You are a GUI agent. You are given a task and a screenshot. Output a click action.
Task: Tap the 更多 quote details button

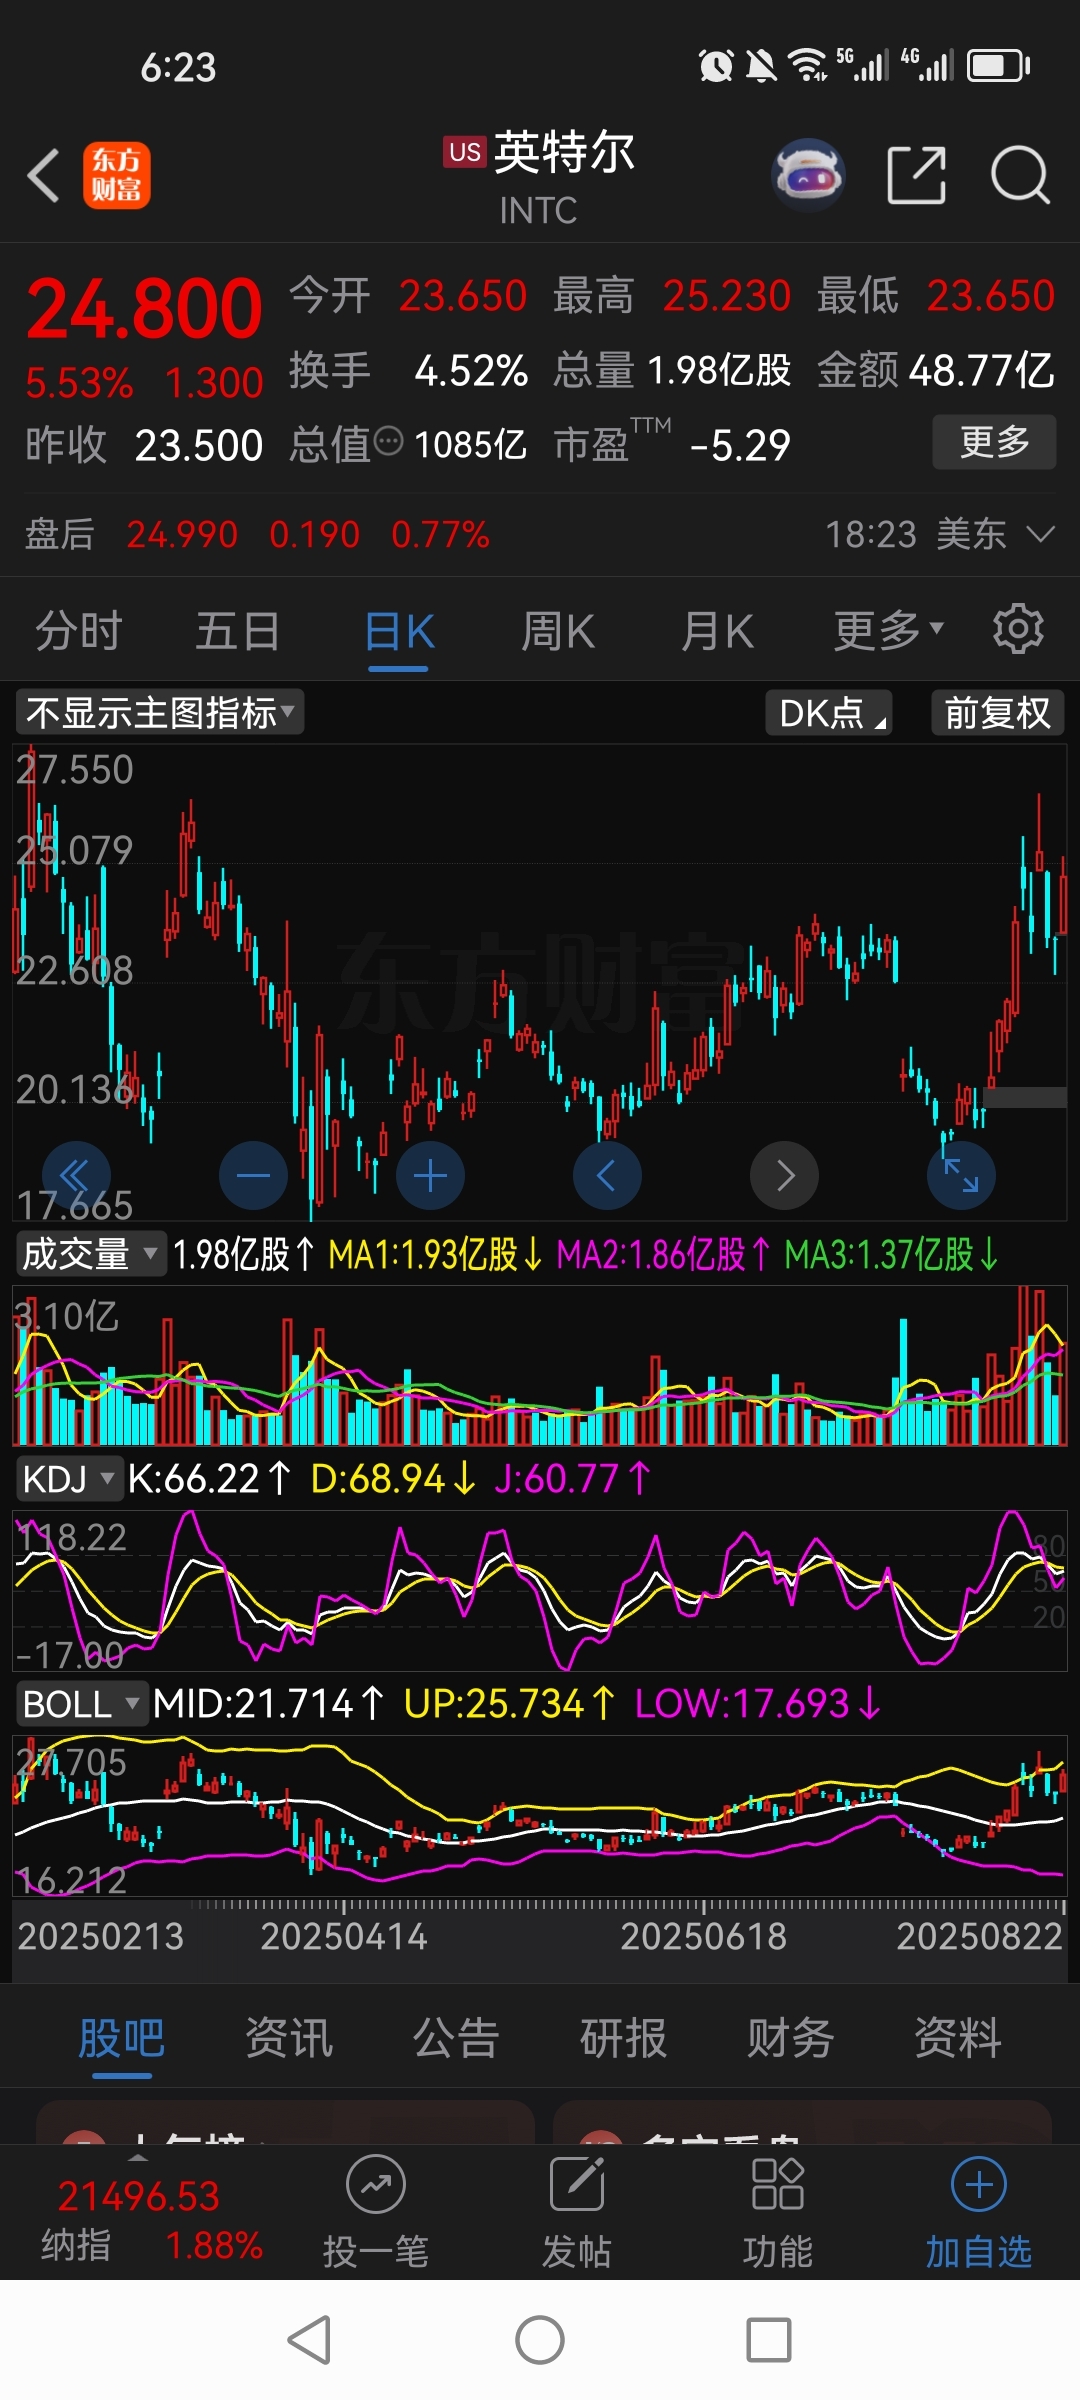tap(994, 441)
